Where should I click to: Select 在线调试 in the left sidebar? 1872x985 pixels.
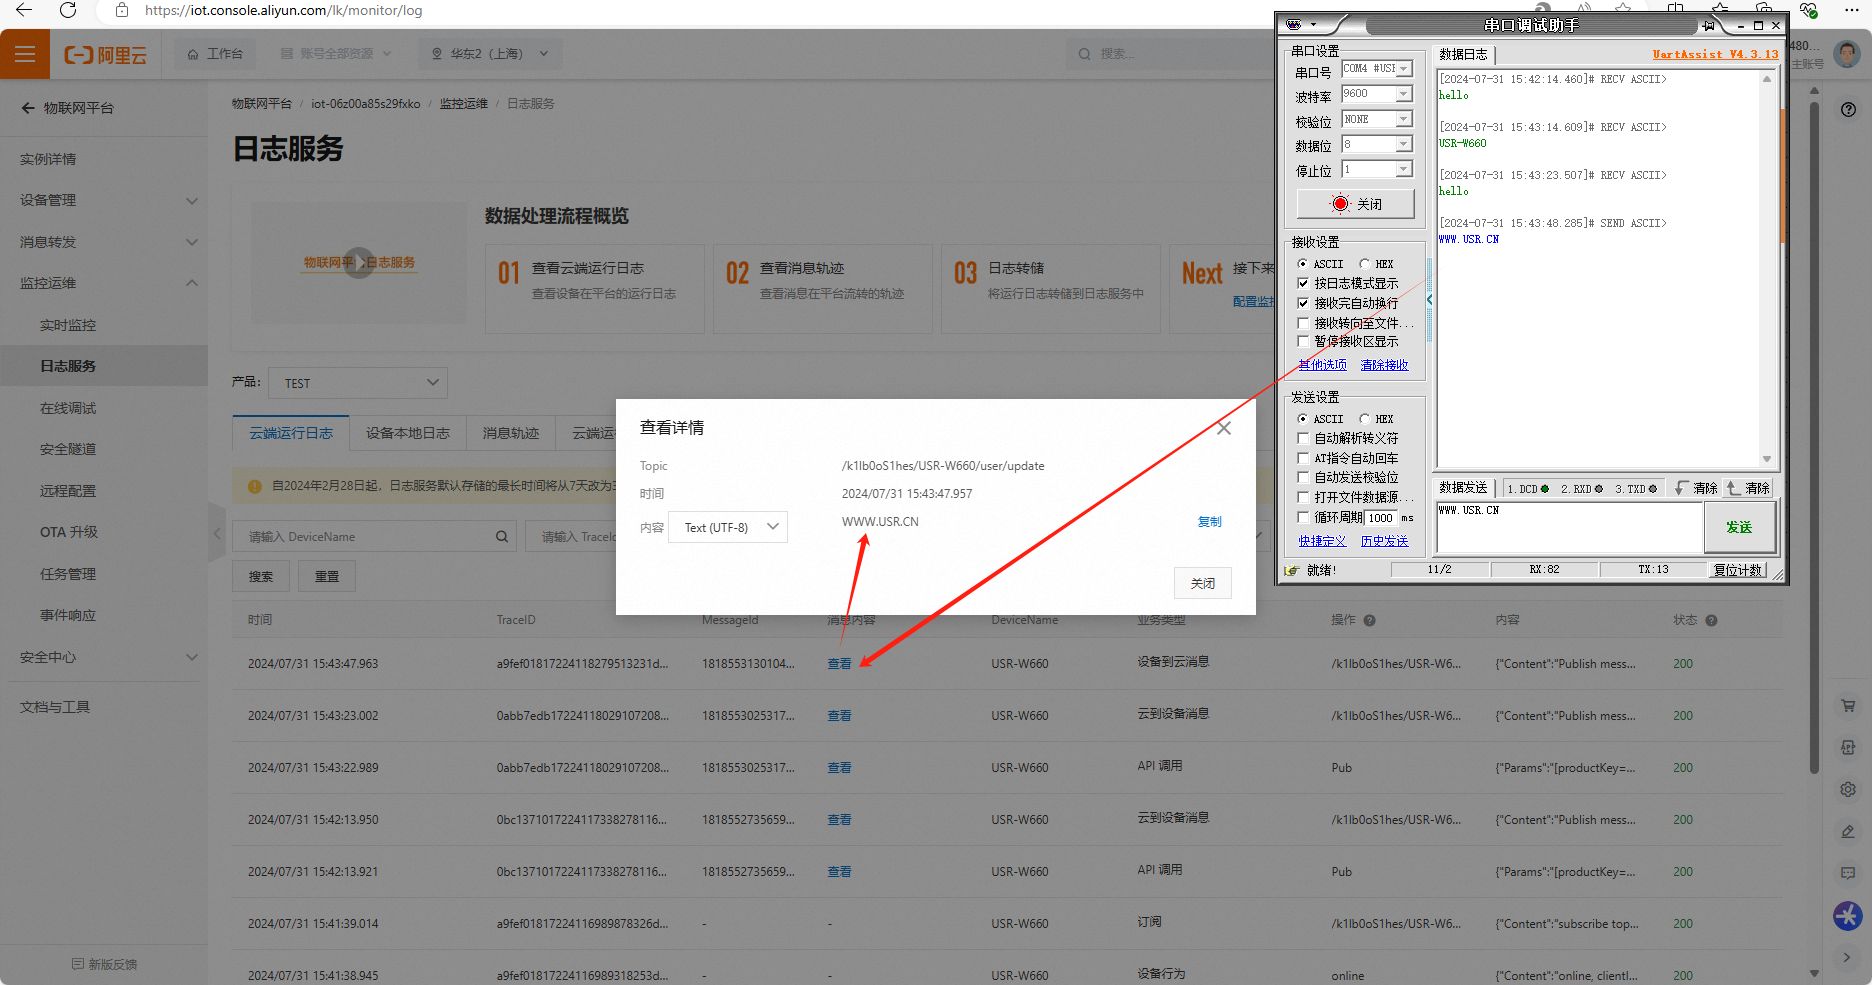[68, 408]
